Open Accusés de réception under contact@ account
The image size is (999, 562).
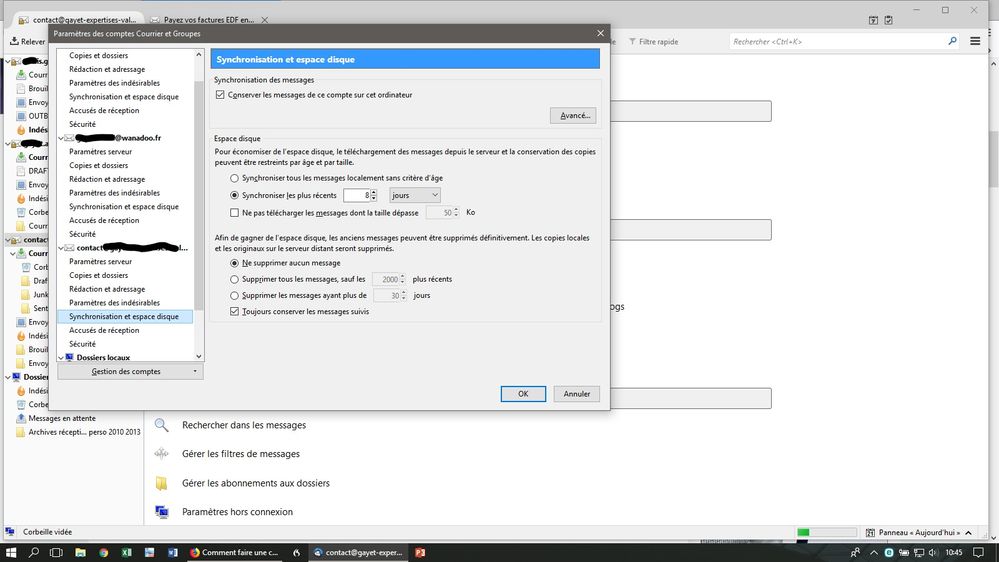(x=104, y=330)
